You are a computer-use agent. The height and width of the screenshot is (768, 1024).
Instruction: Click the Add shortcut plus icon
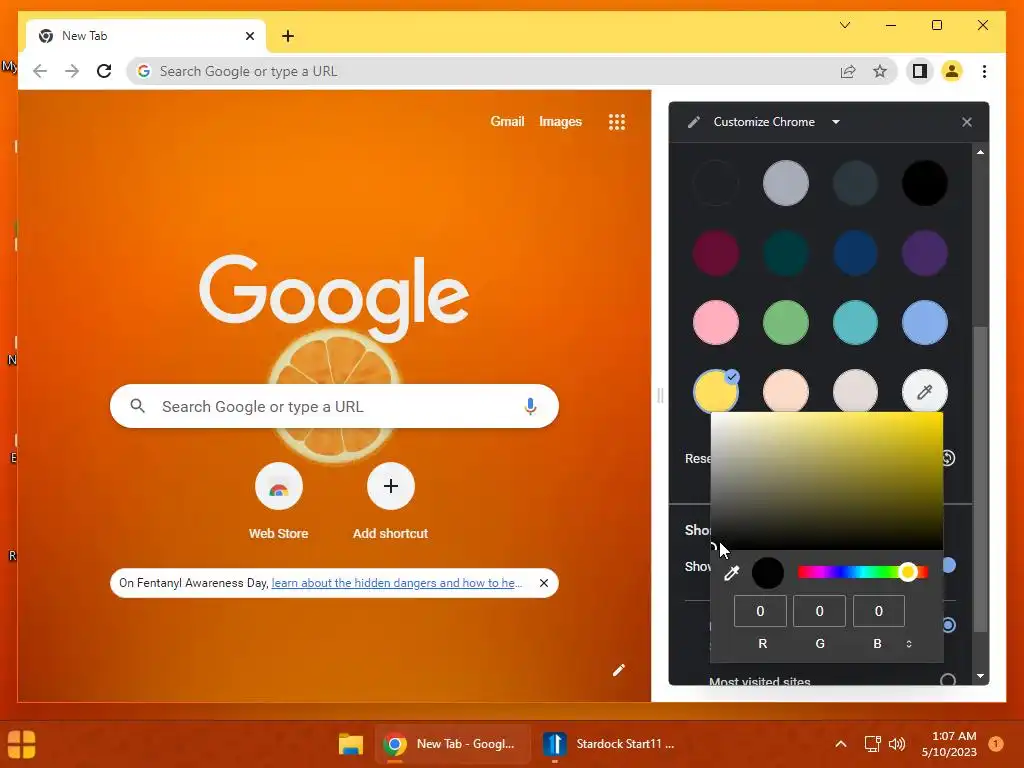pos(391,487)
